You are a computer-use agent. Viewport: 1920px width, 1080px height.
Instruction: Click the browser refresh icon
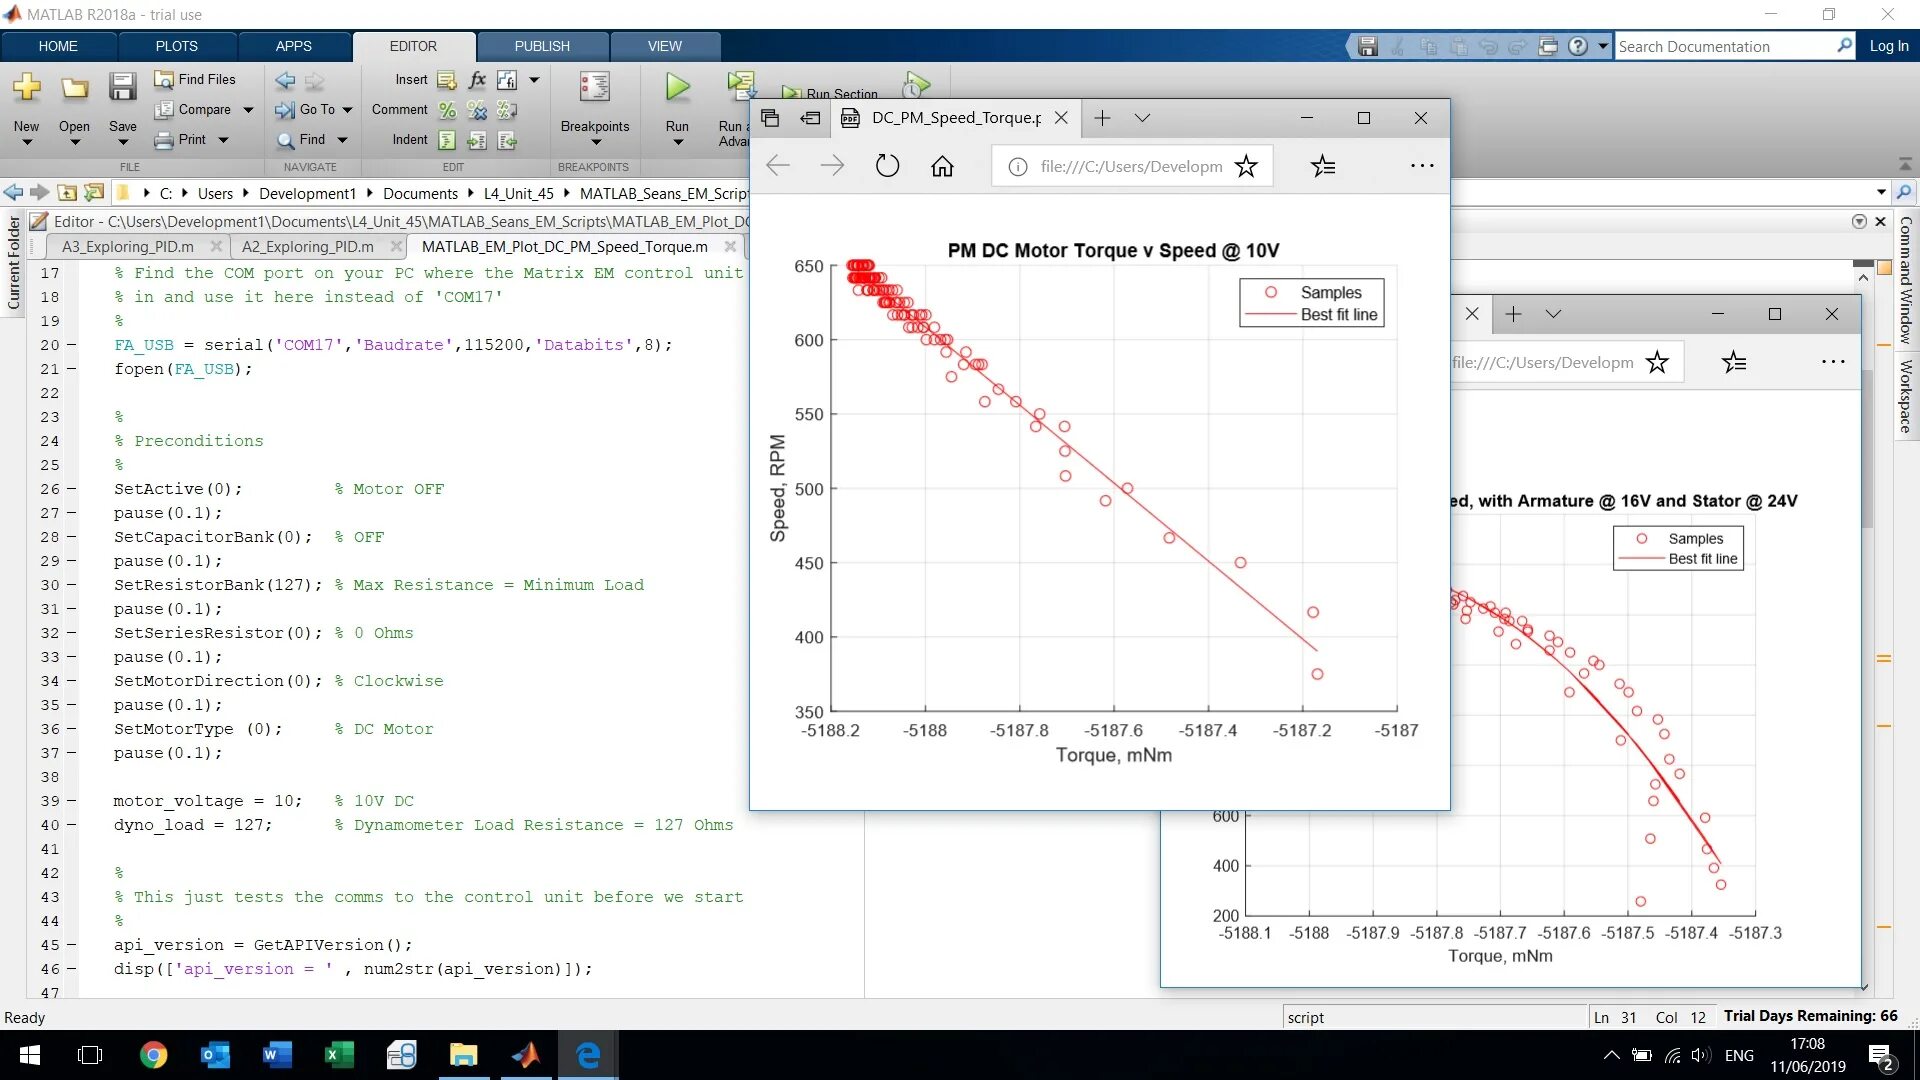(887, 166)
